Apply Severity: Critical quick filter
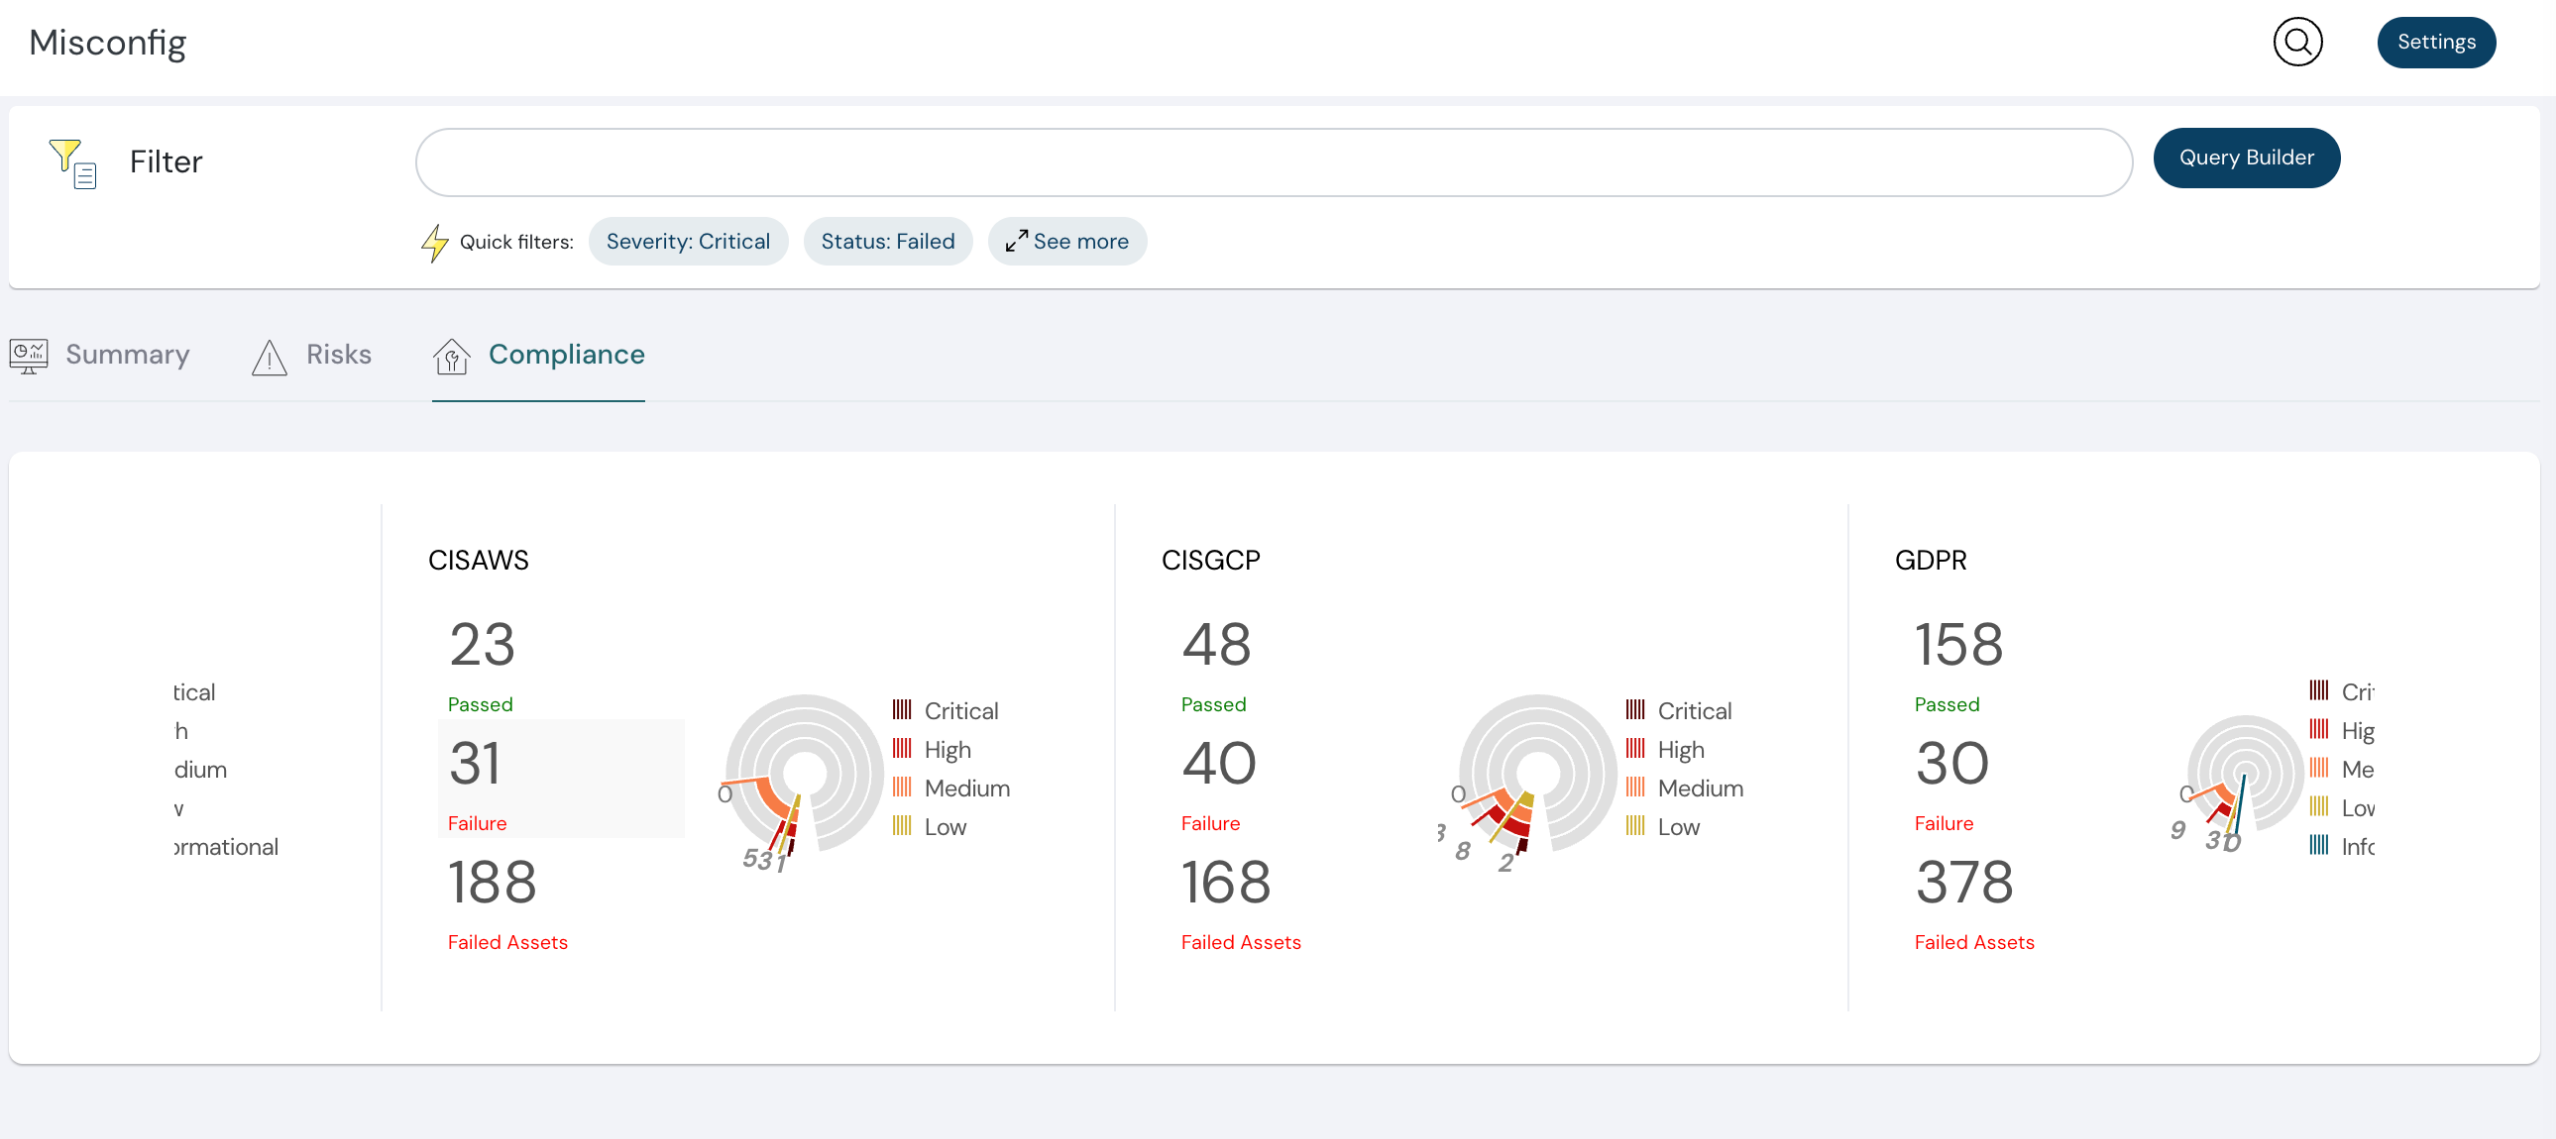This screenshot has height=1139, width=2556. coord(688,241)
